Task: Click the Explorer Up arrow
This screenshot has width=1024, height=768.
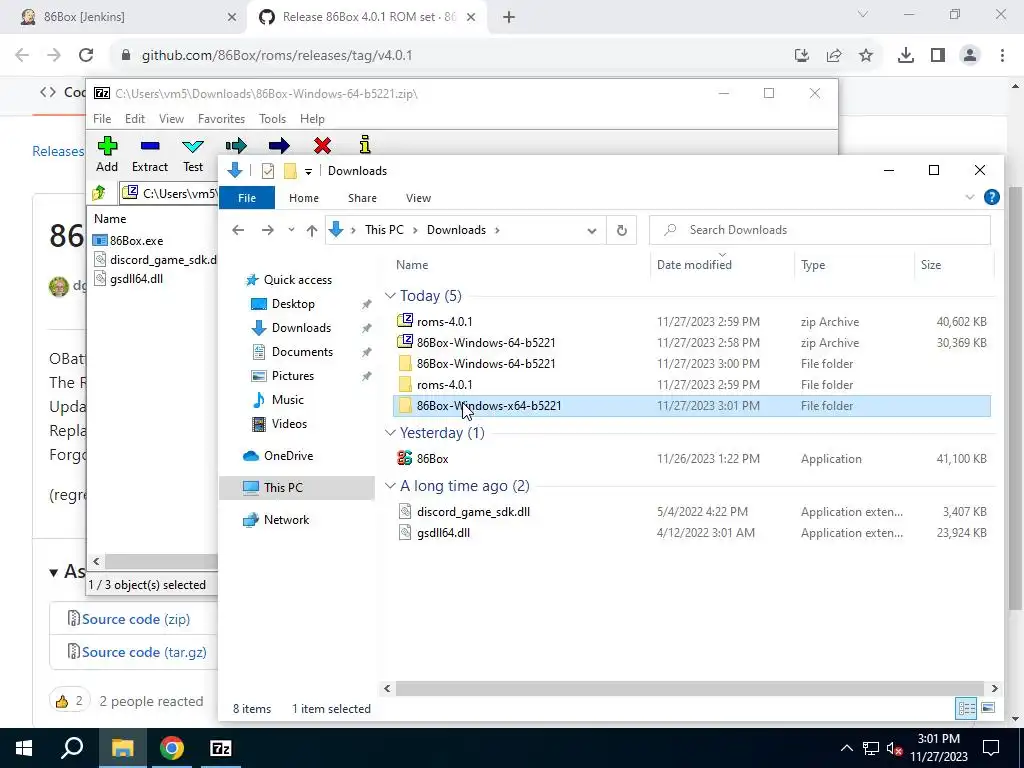Action: click(x=312, y=230)
